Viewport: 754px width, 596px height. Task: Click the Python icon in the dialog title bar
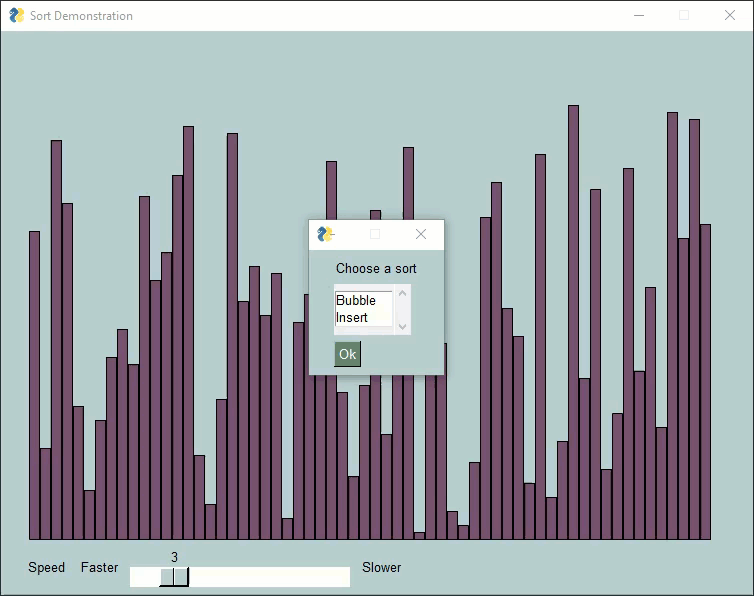click(x=325, y=234)
